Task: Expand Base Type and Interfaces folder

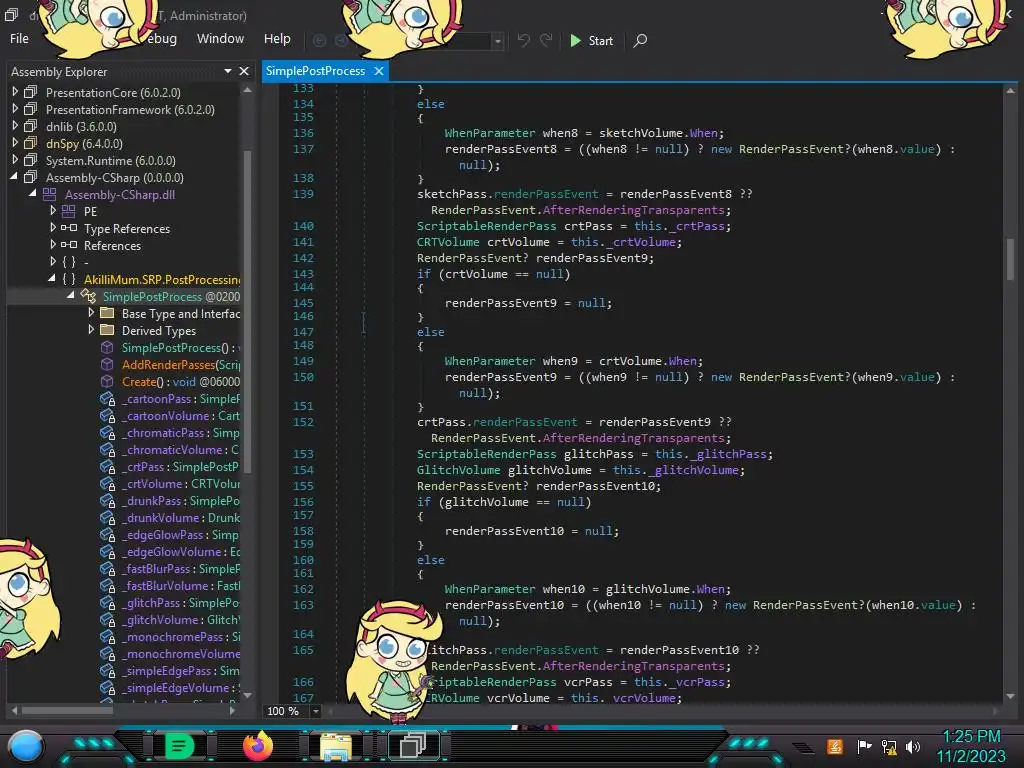Action: tap(91, 313)
